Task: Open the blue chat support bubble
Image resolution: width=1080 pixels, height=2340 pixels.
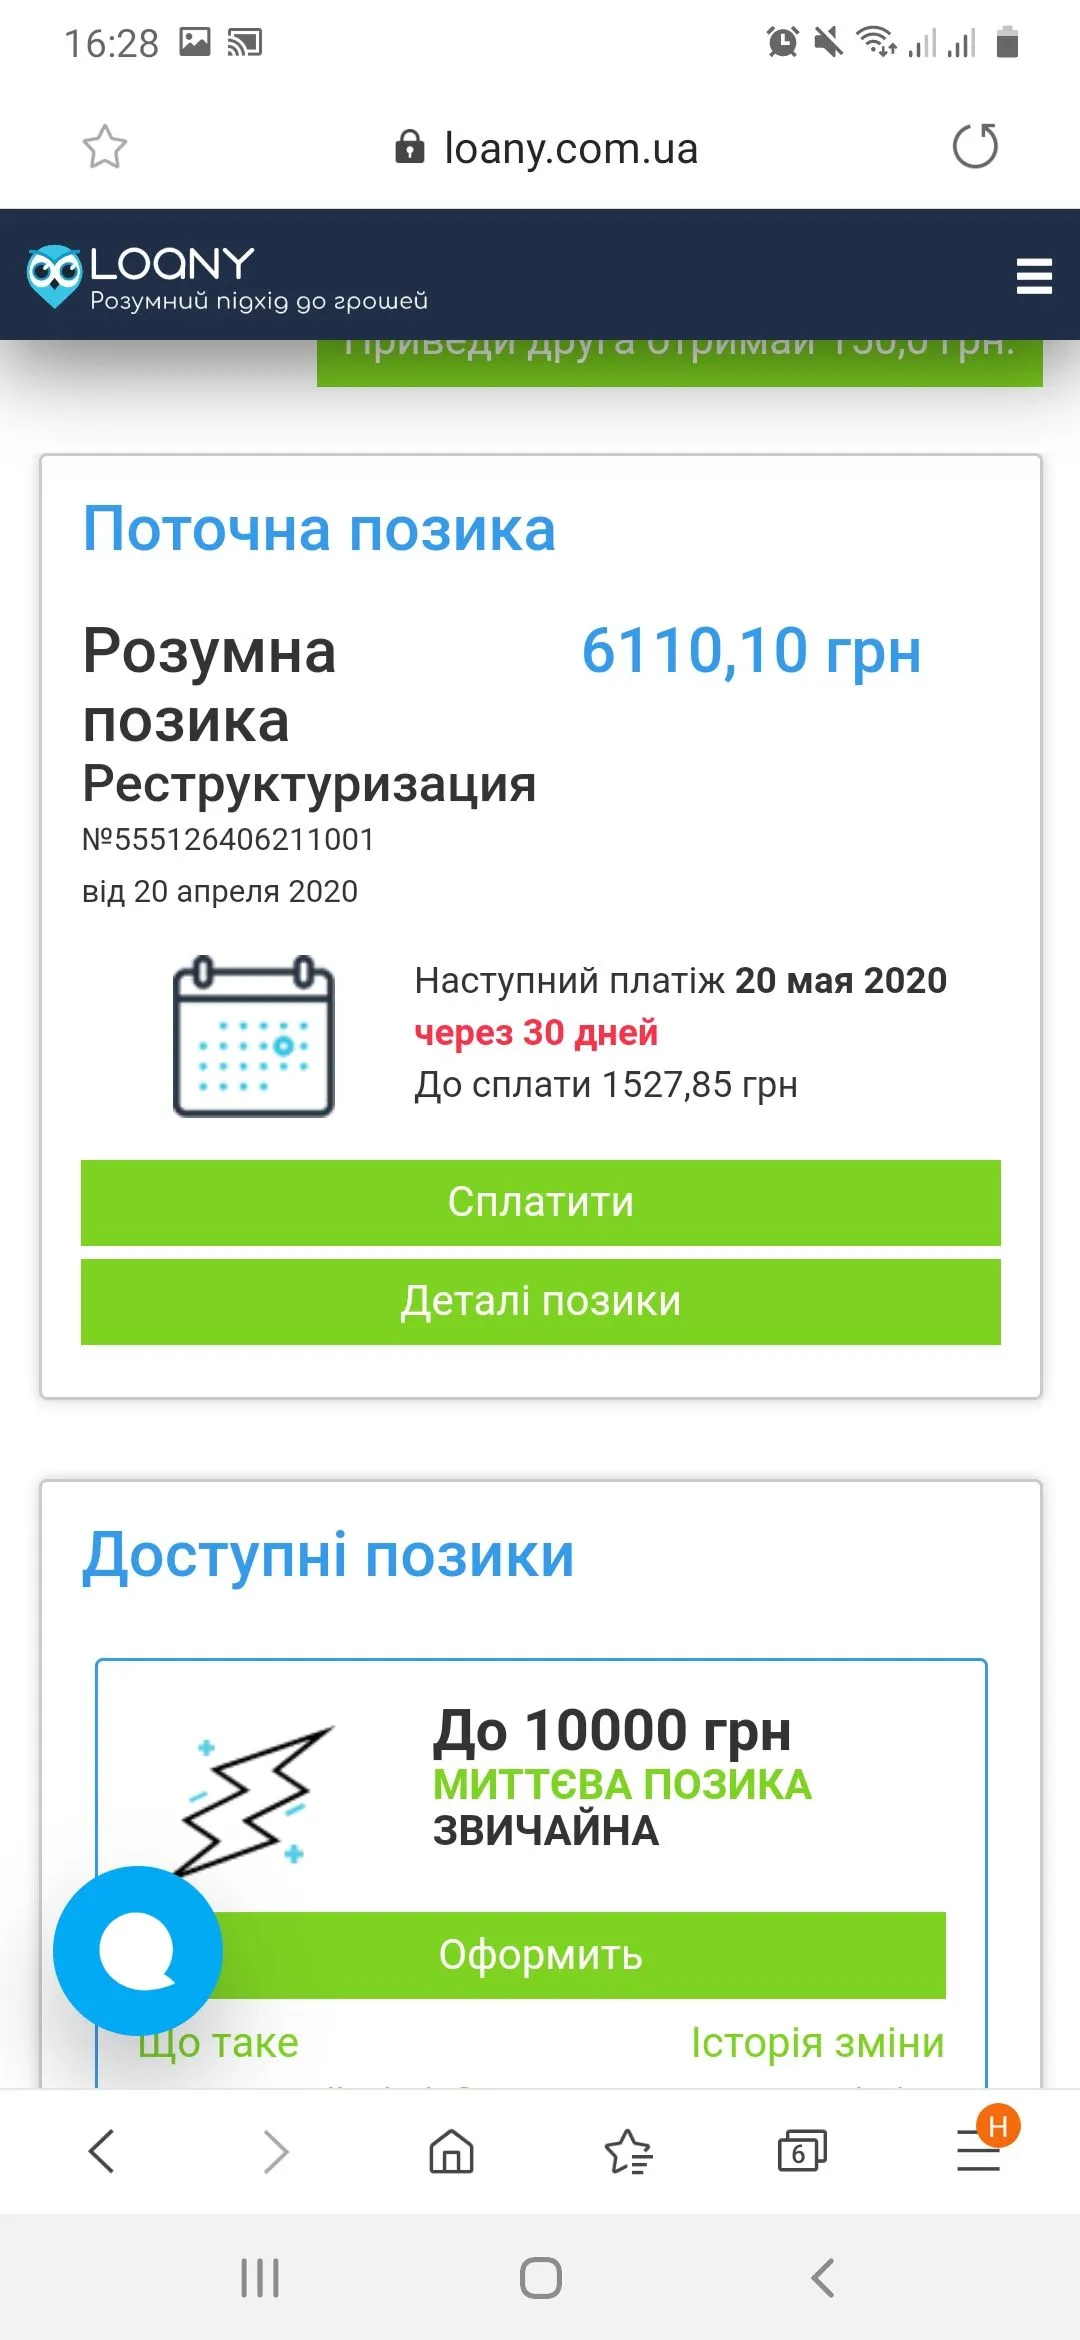Action: click(138, 1950)
